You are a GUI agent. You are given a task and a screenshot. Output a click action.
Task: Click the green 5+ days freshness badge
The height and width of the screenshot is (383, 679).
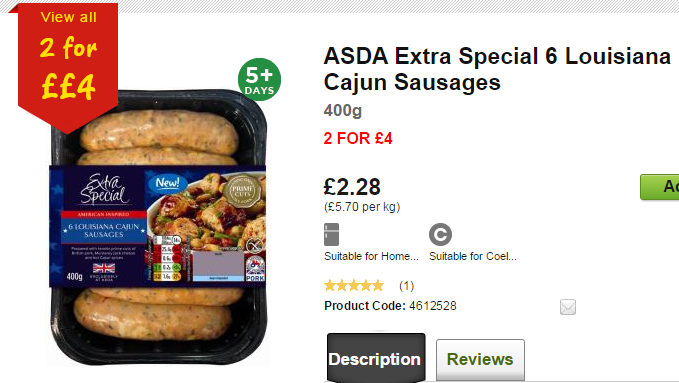pos(259,80)
